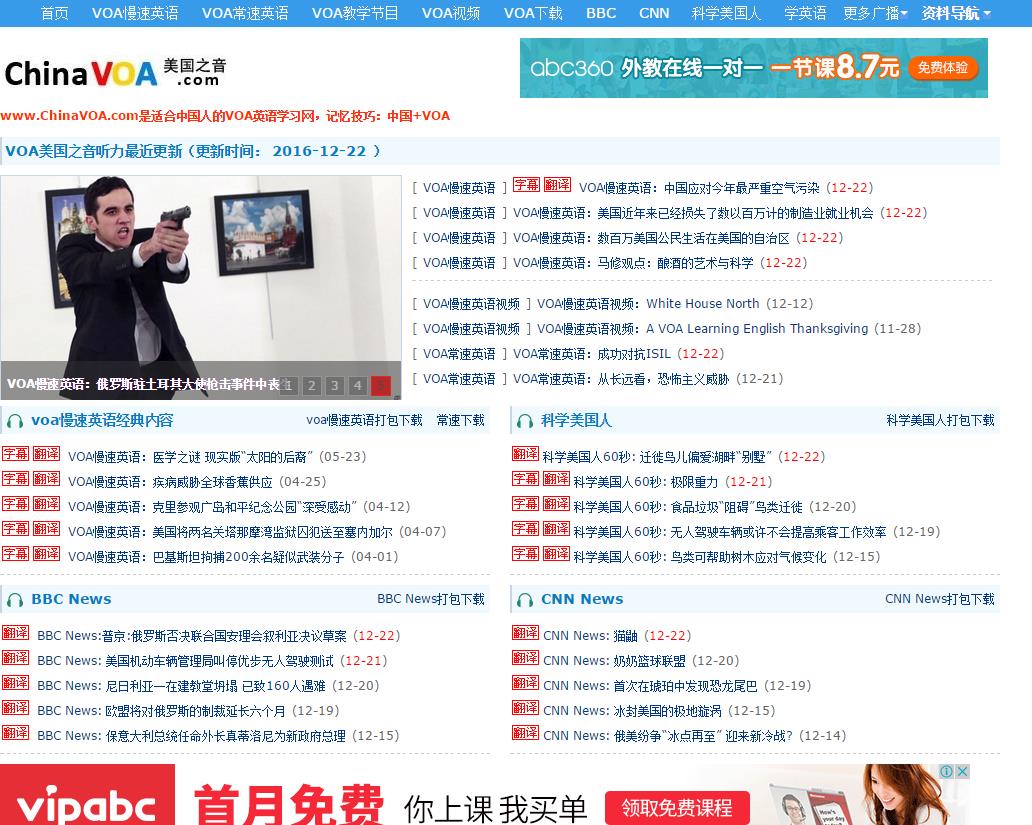Screen dimensions: 1032x825
Task: Expand the 更多广播 dropdown menu
Action: [x=875, y=13]
